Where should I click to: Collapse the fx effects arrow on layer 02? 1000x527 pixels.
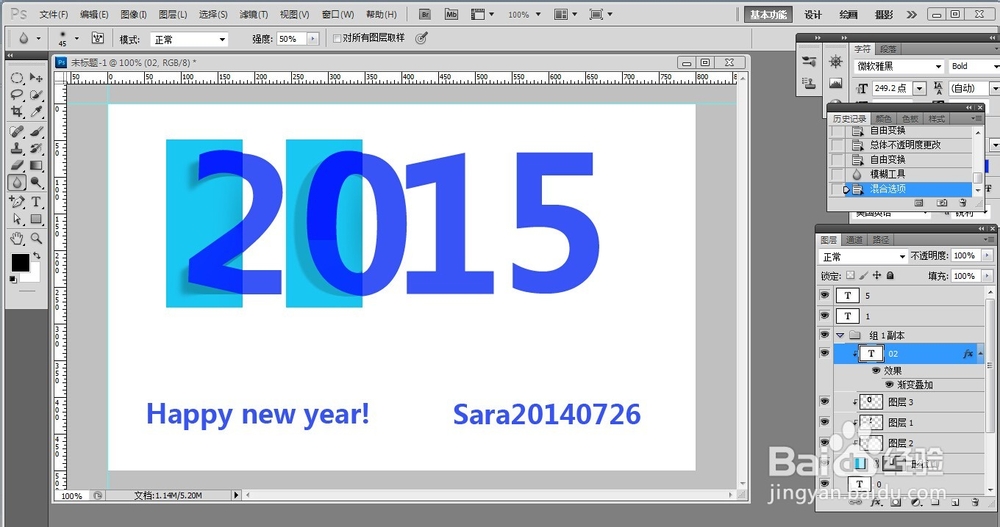pyautogui.click(x=980, y=353)
